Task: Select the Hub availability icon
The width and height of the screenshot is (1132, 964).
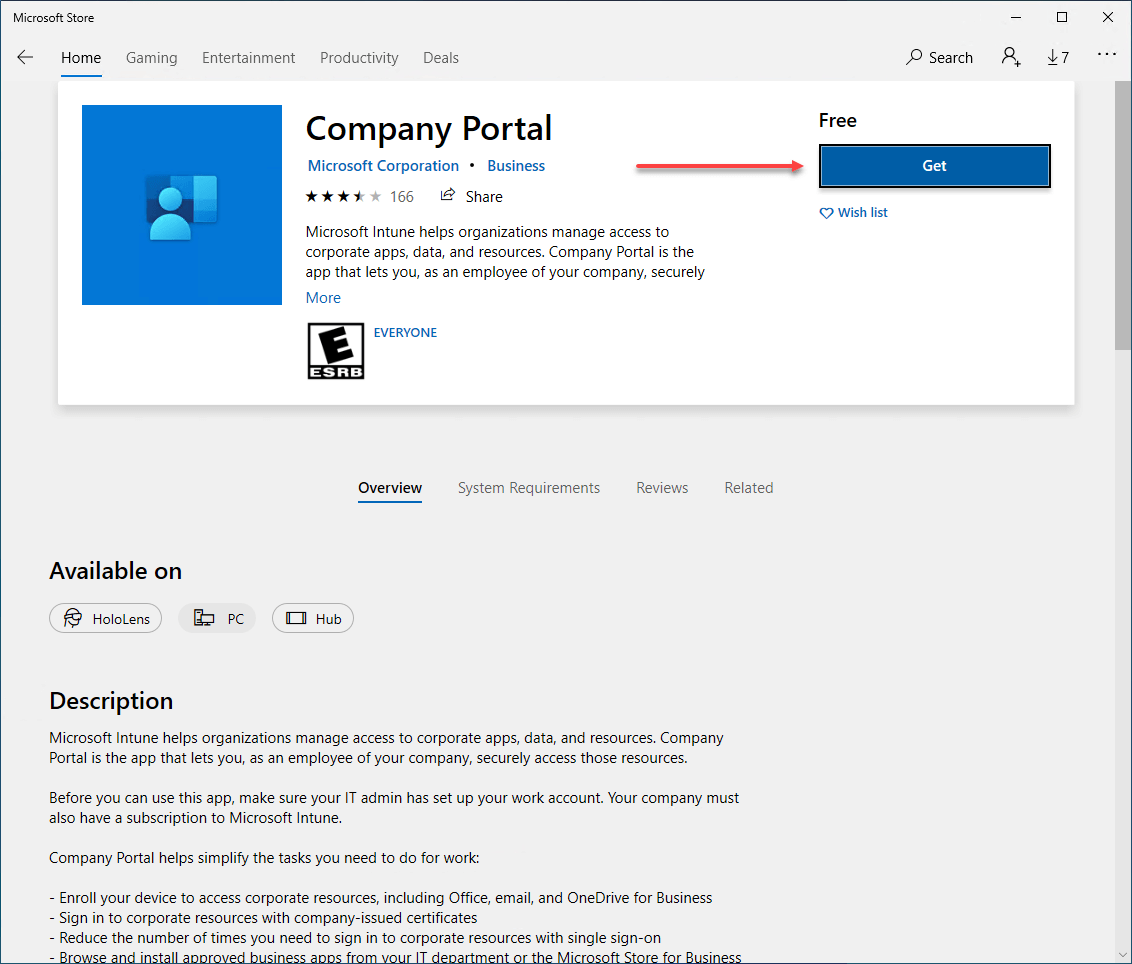Action: (x=312, y=618)
